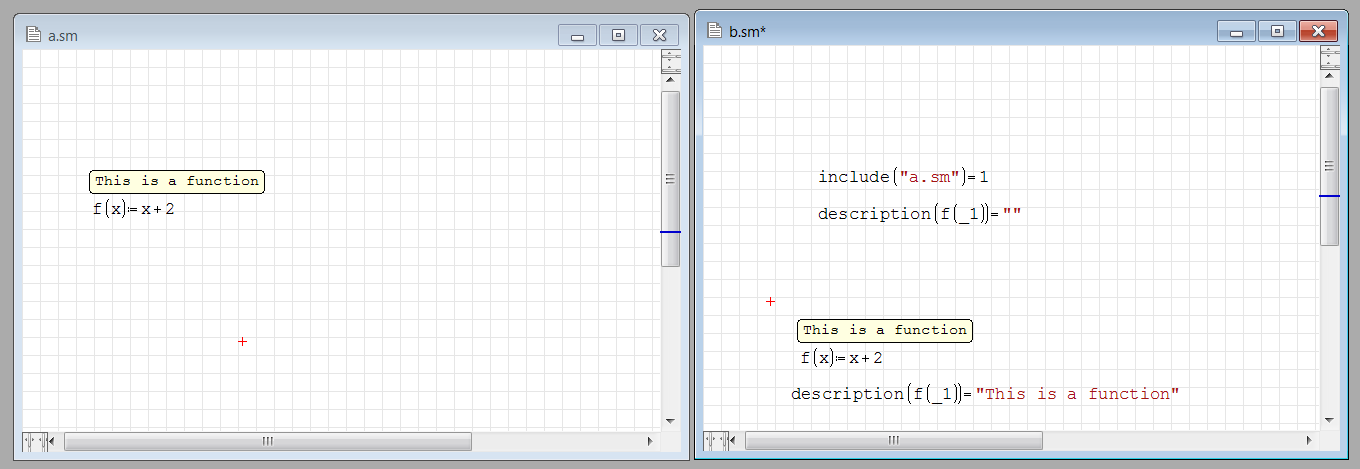This screenshot has width=1360, height=469.
Task: Click the b.sm document icon in title bar
Action: coord(714,31)
